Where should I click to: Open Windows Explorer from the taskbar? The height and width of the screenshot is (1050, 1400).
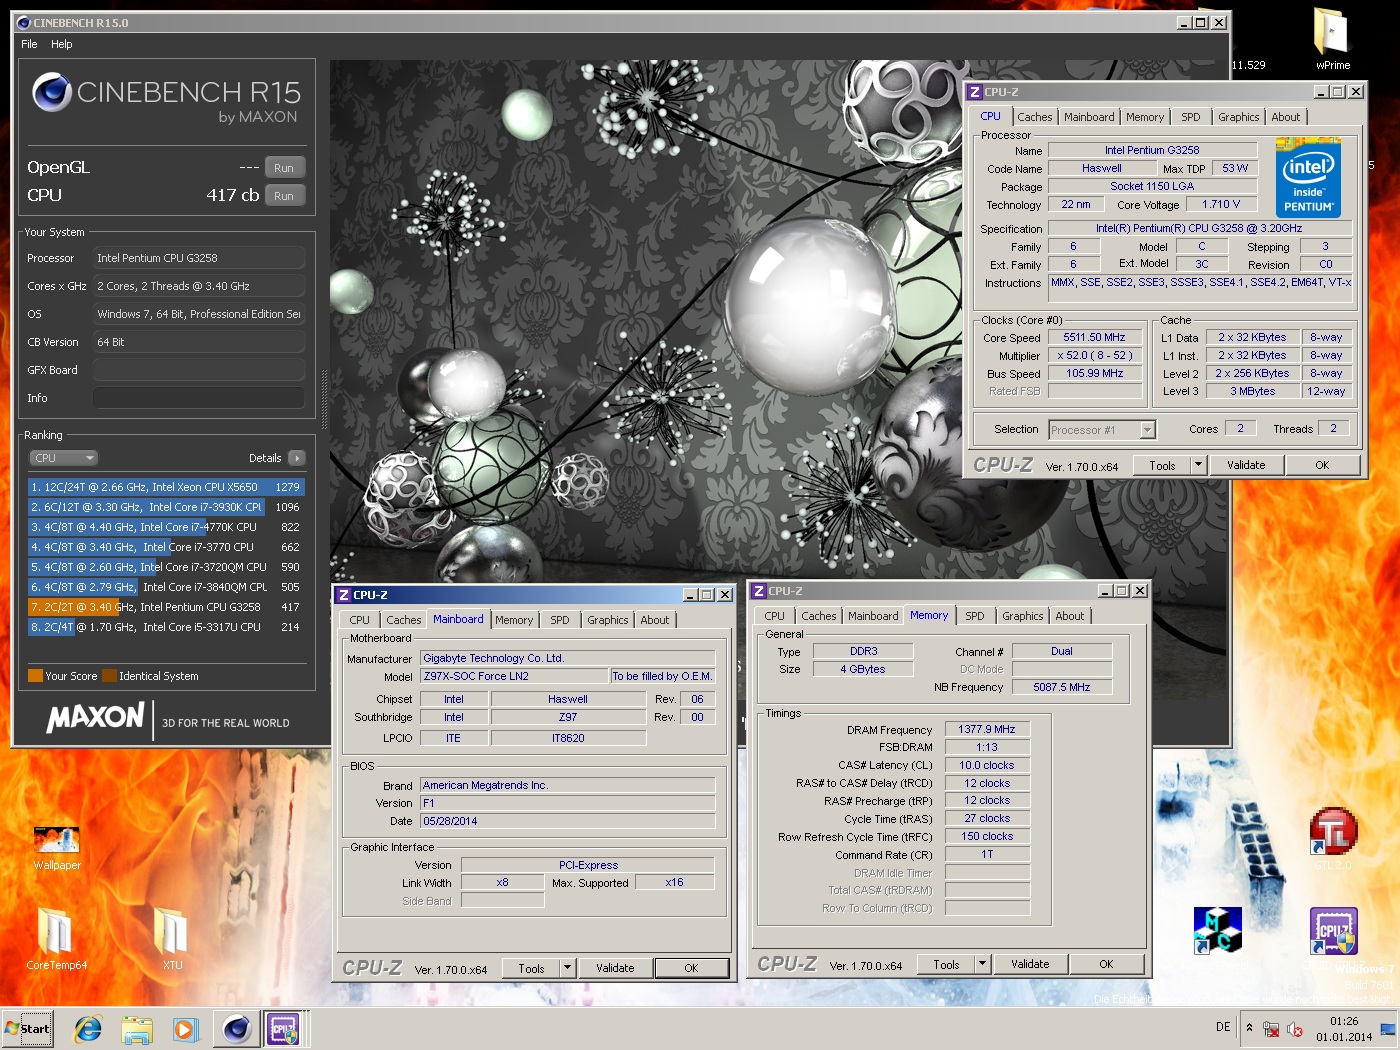click(x=137, y=1028)
